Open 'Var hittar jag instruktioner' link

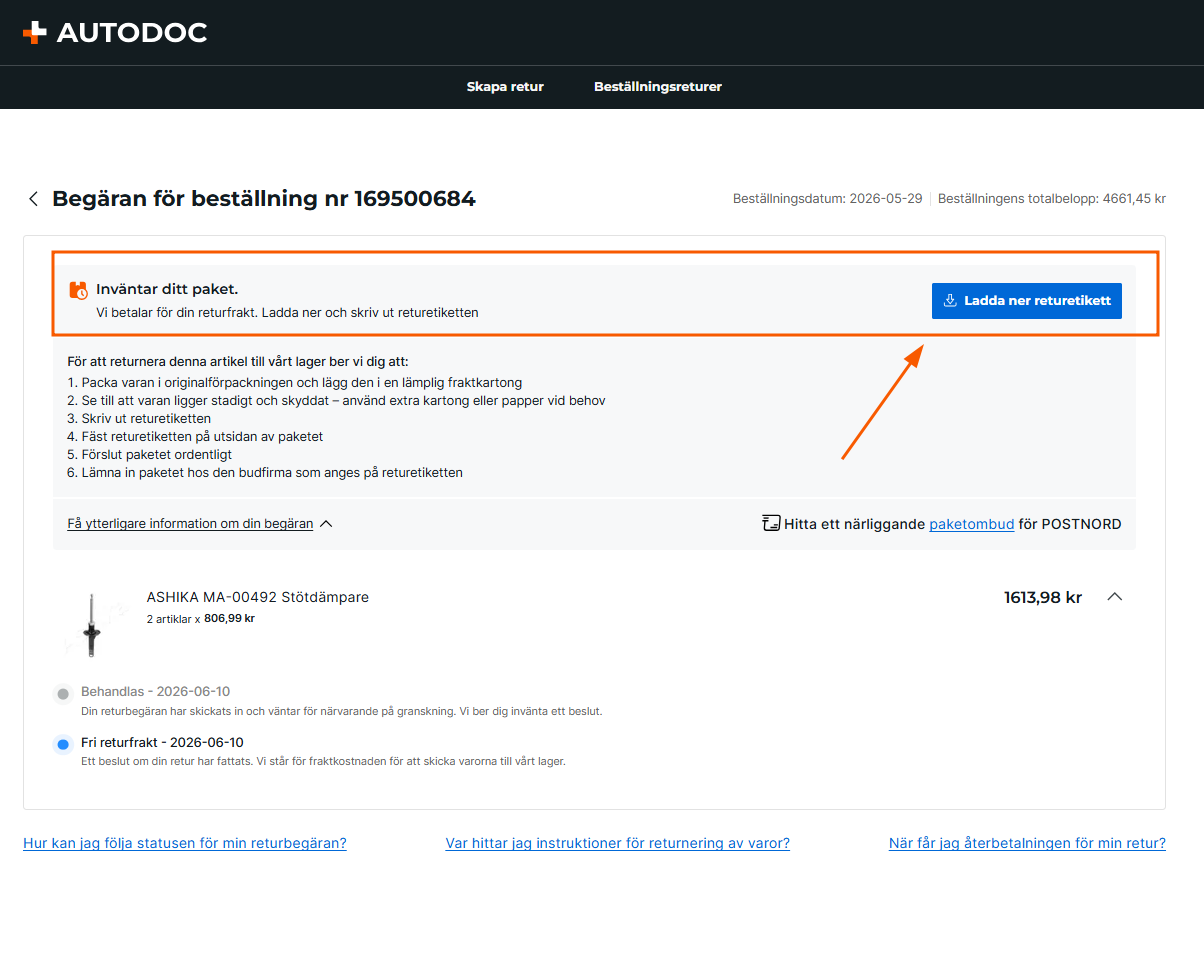tap(618, 843)
